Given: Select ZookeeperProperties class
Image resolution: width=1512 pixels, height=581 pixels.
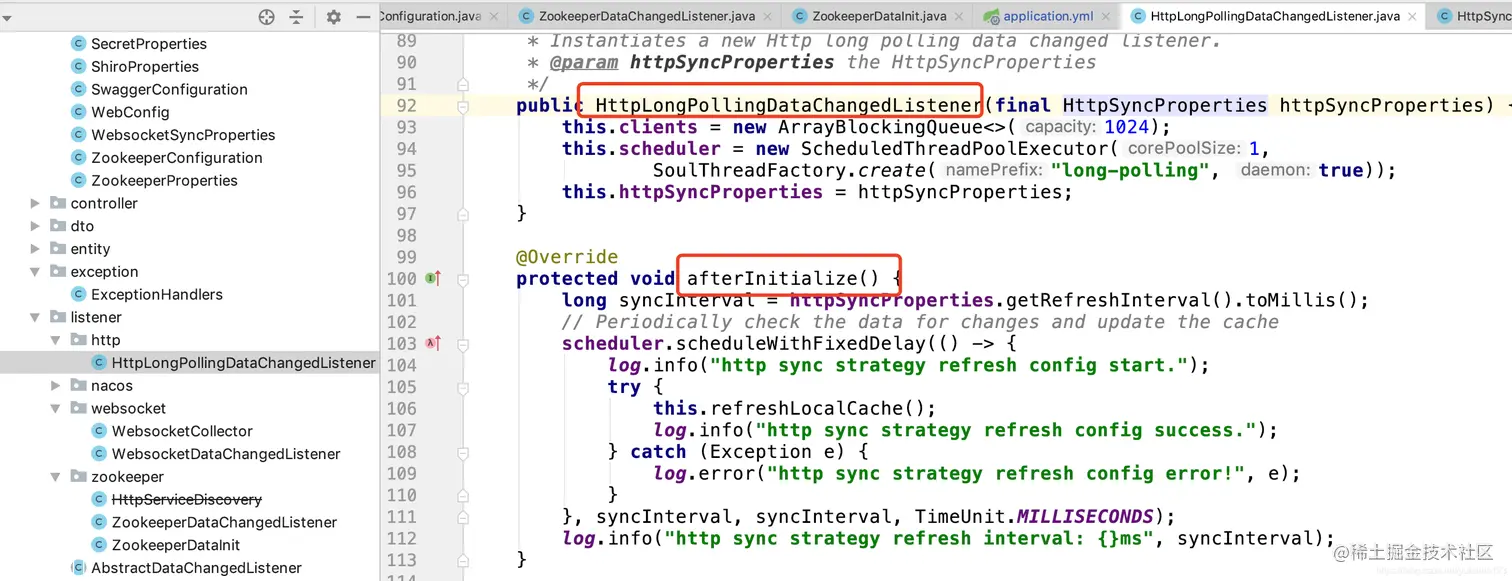Looking at the screenshot, I should click(x=164, y=181).
